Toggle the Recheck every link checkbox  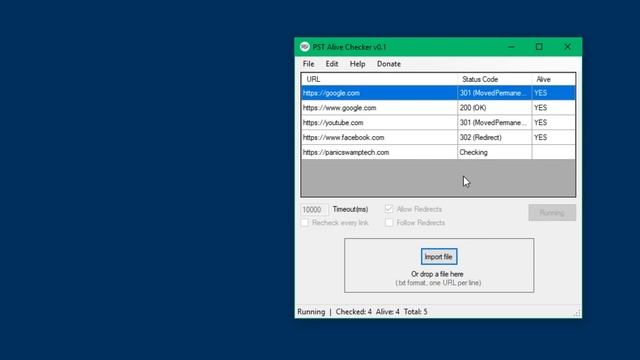point(304,222)
